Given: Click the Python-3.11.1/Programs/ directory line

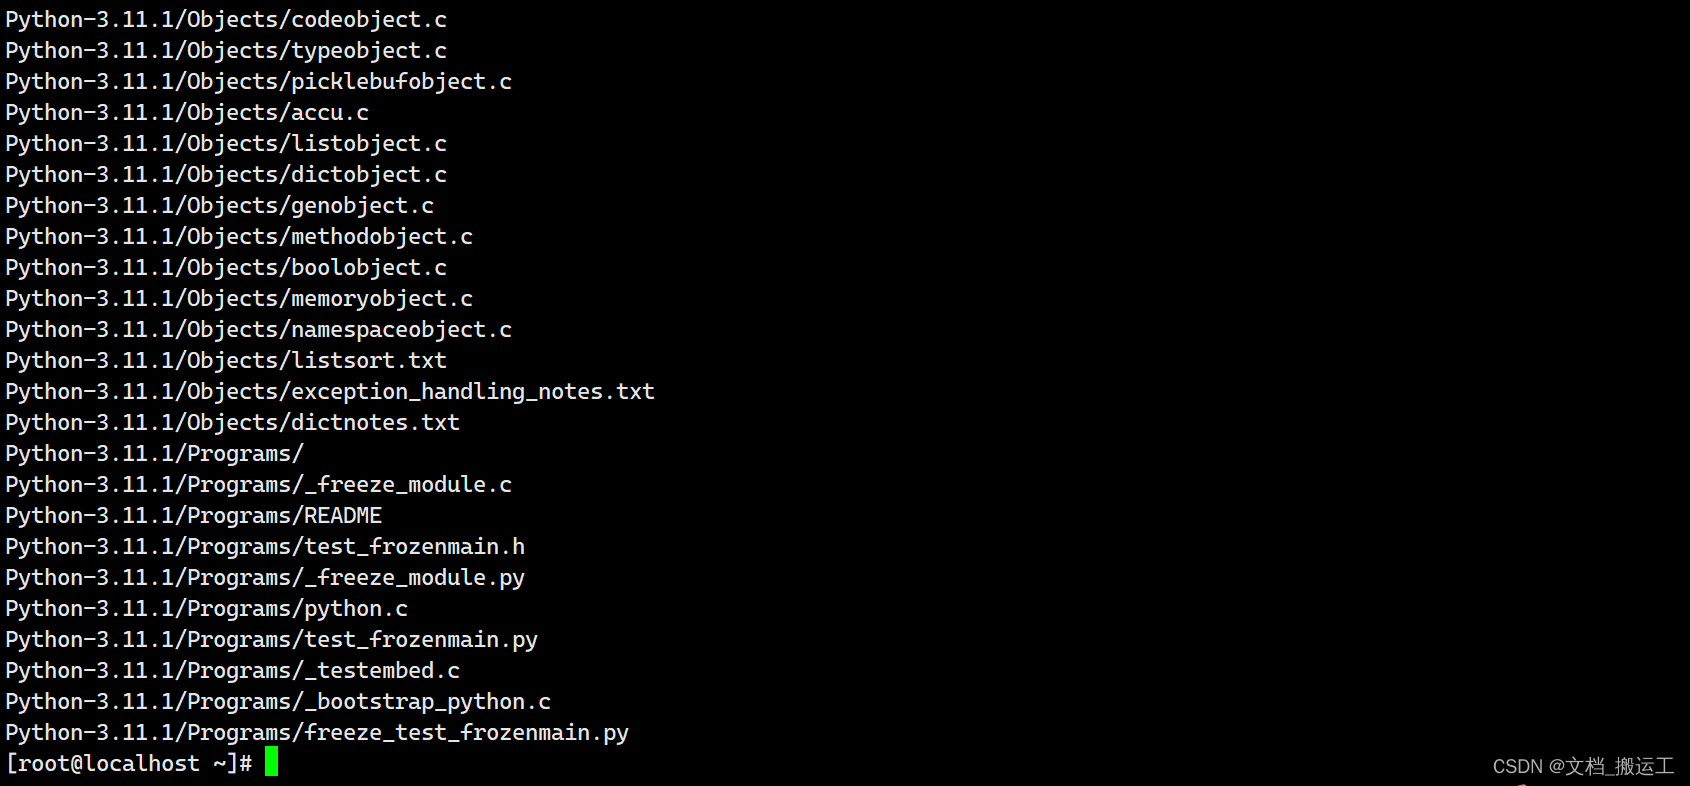Looking at the screenshot, I should point(155,454).
